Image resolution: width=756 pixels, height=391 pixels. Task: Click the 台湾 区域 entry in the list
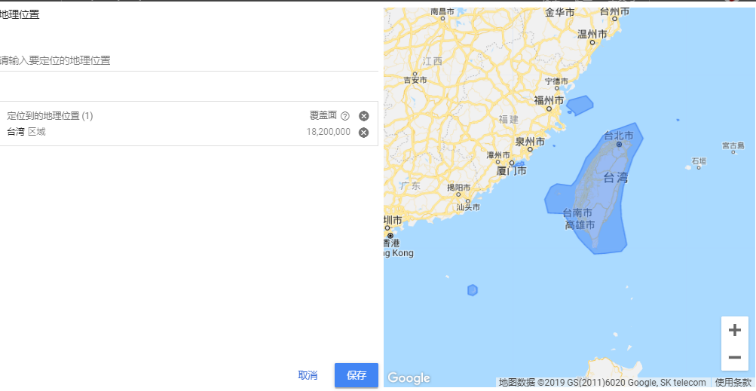coord(27,132)
